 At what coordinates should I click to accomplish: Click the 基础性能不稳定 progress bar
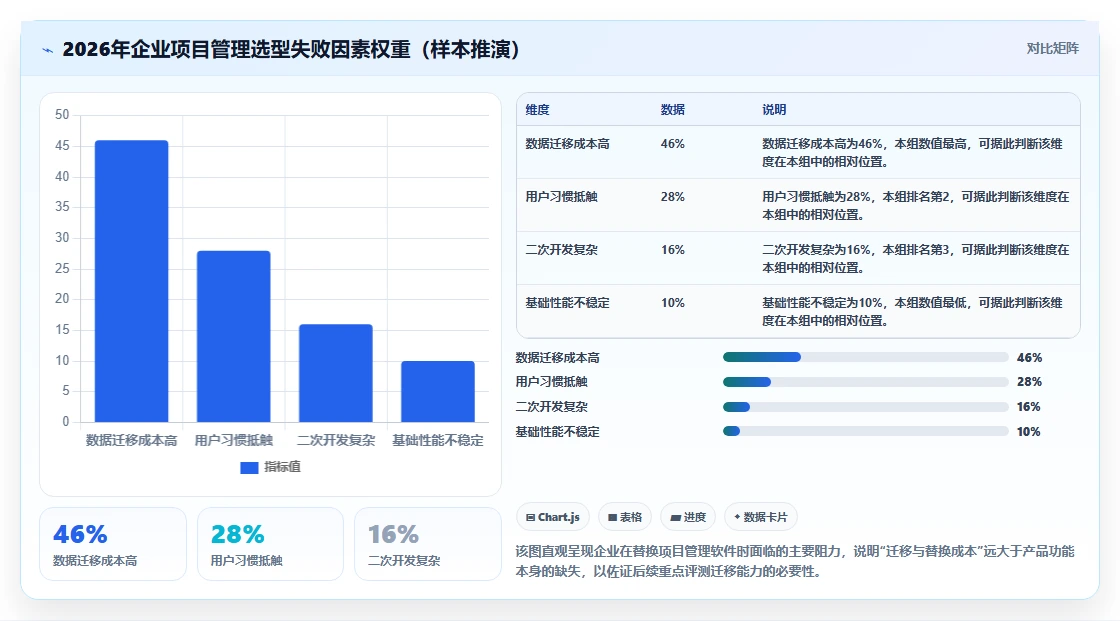(x=865, y=432)
